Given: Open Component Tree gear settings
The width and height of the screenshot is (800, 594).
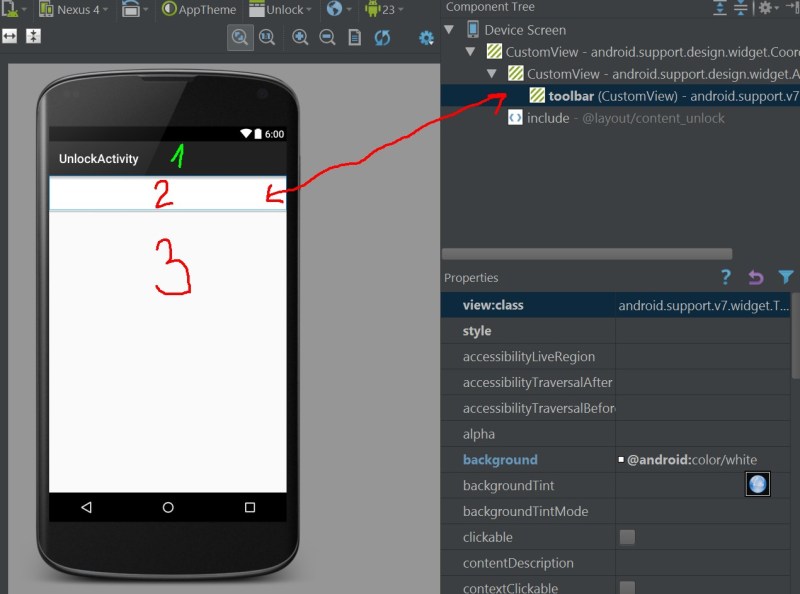Looking at the screenshot, I should click(x=767, y=8).
